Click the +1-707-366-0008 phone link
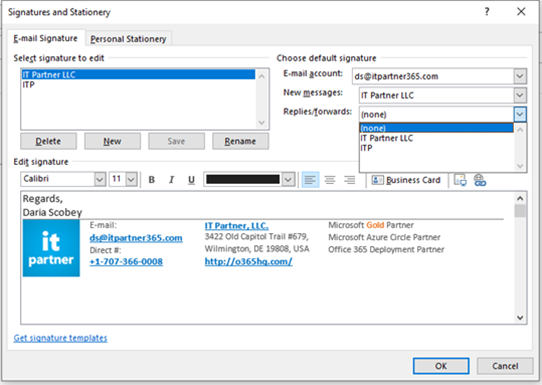Screen dimensions: 542x385 (x=126, y=262)
